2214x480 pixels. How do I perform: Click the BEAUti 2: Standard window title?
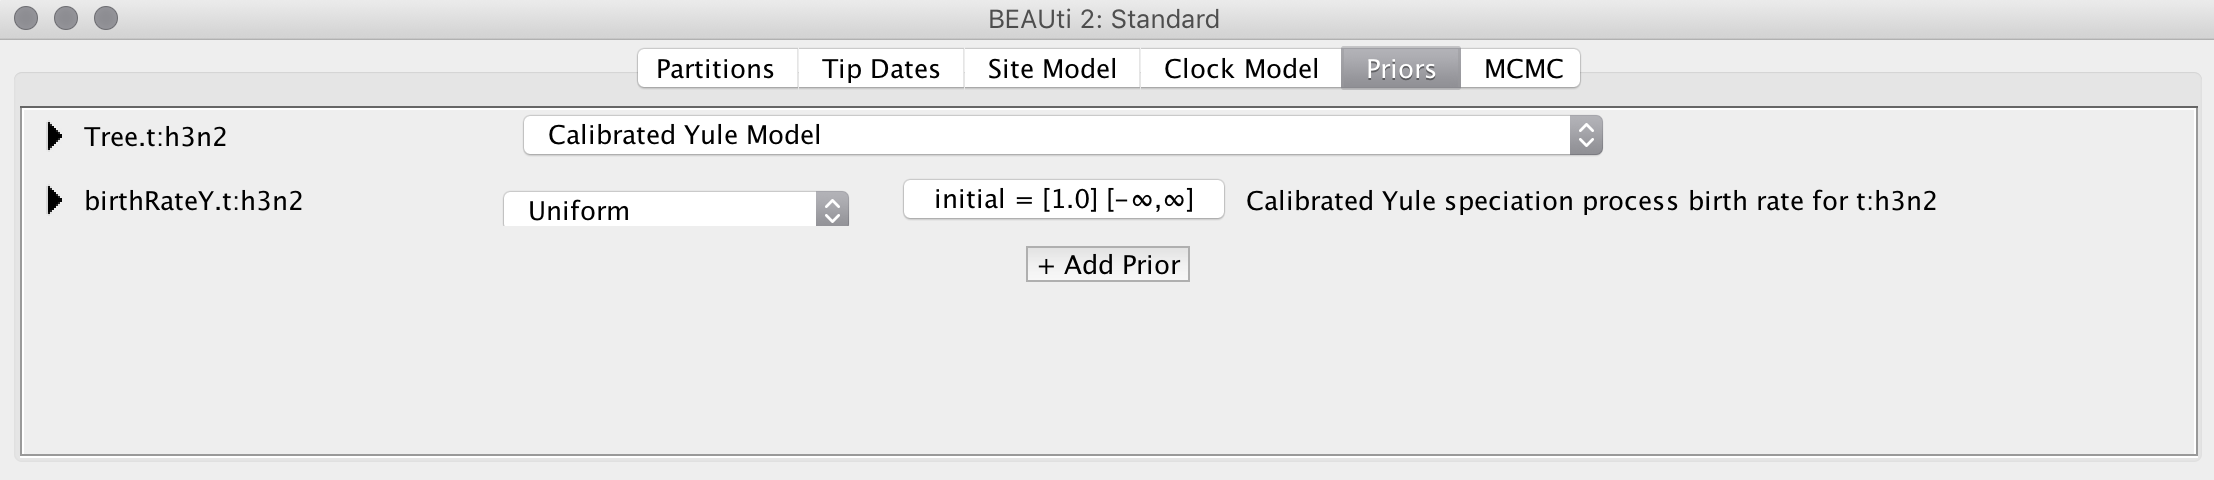tap(1103, 19)
